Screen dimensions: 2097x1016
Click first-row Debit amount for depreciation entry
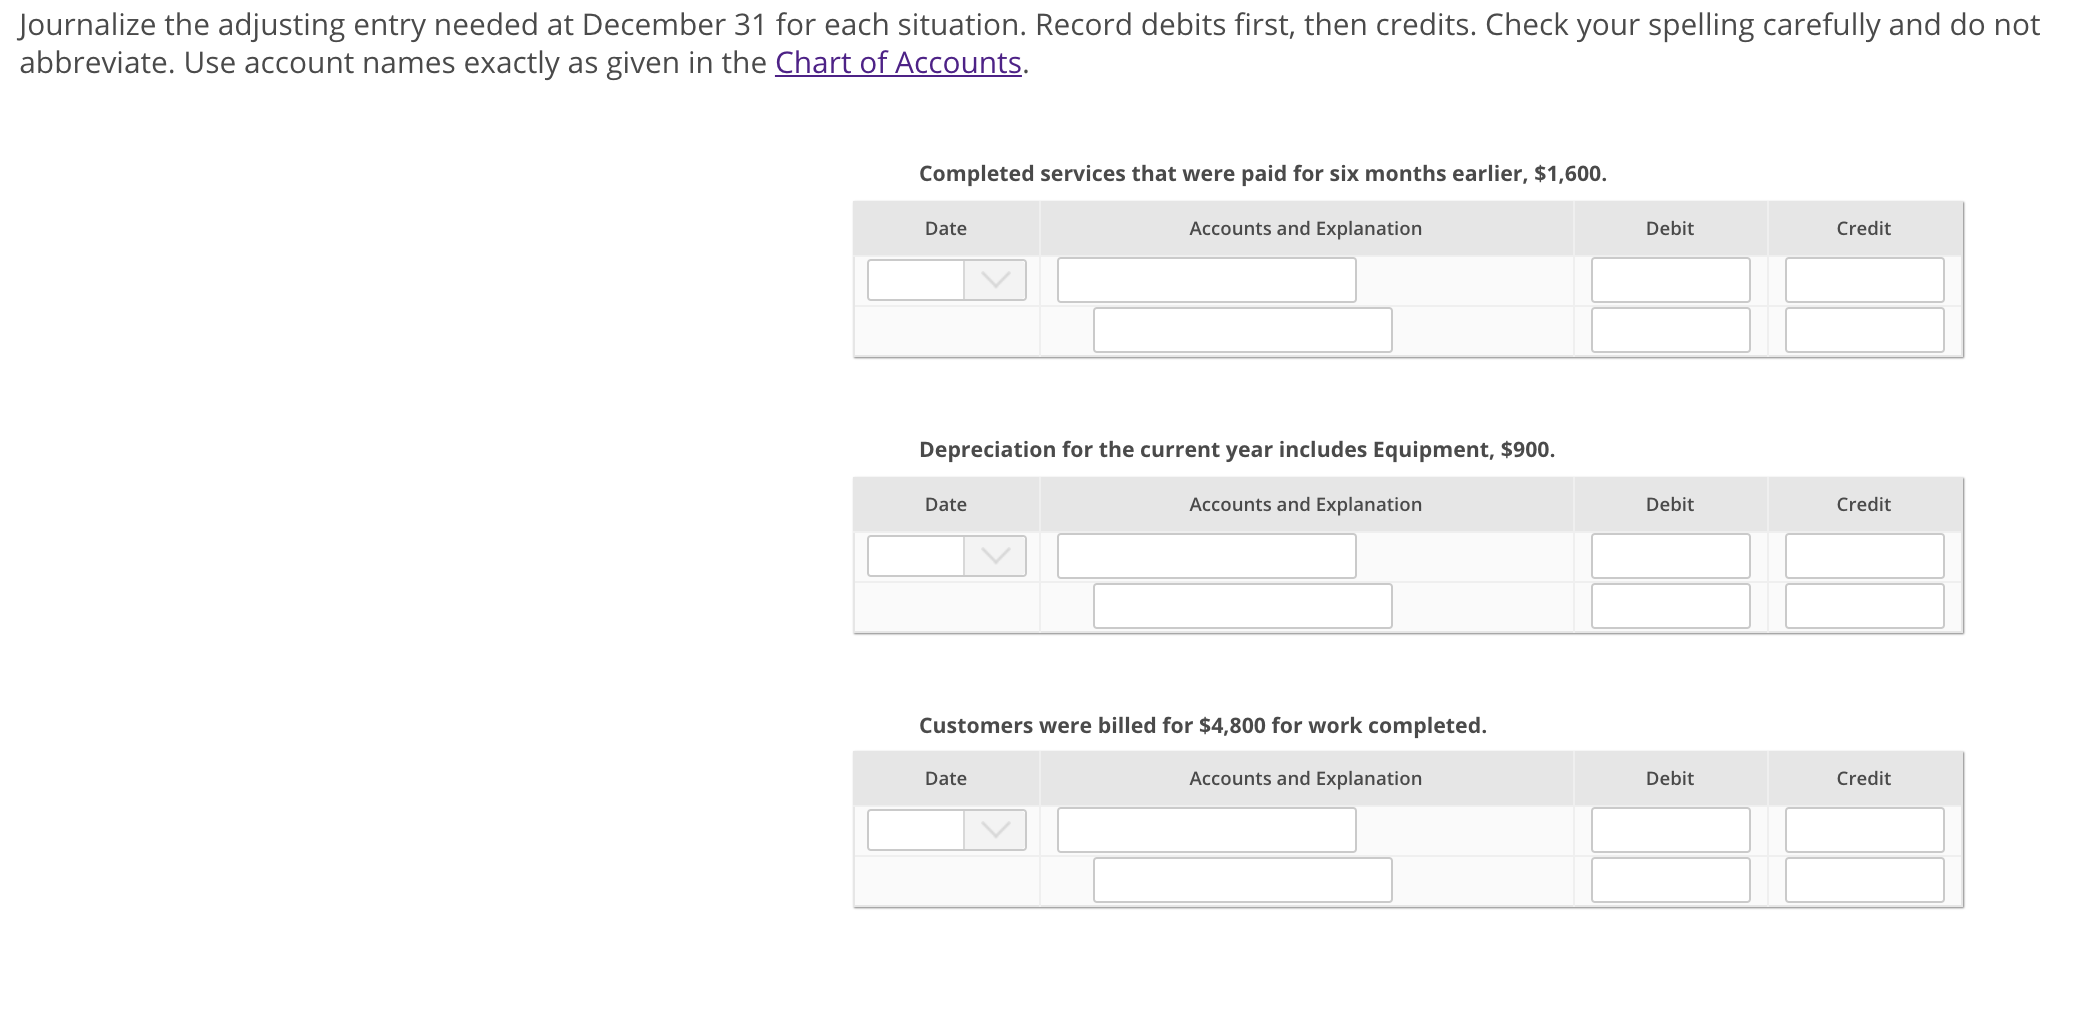1670,556
